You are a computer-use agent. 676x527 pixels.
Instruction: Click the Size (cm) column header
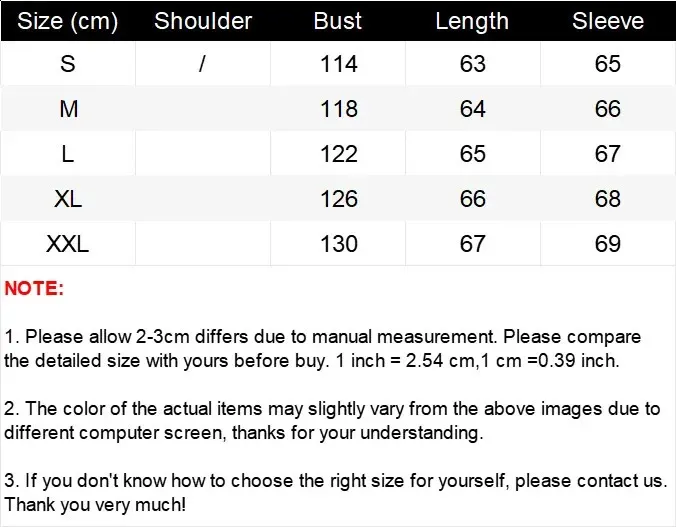(68, 21)
